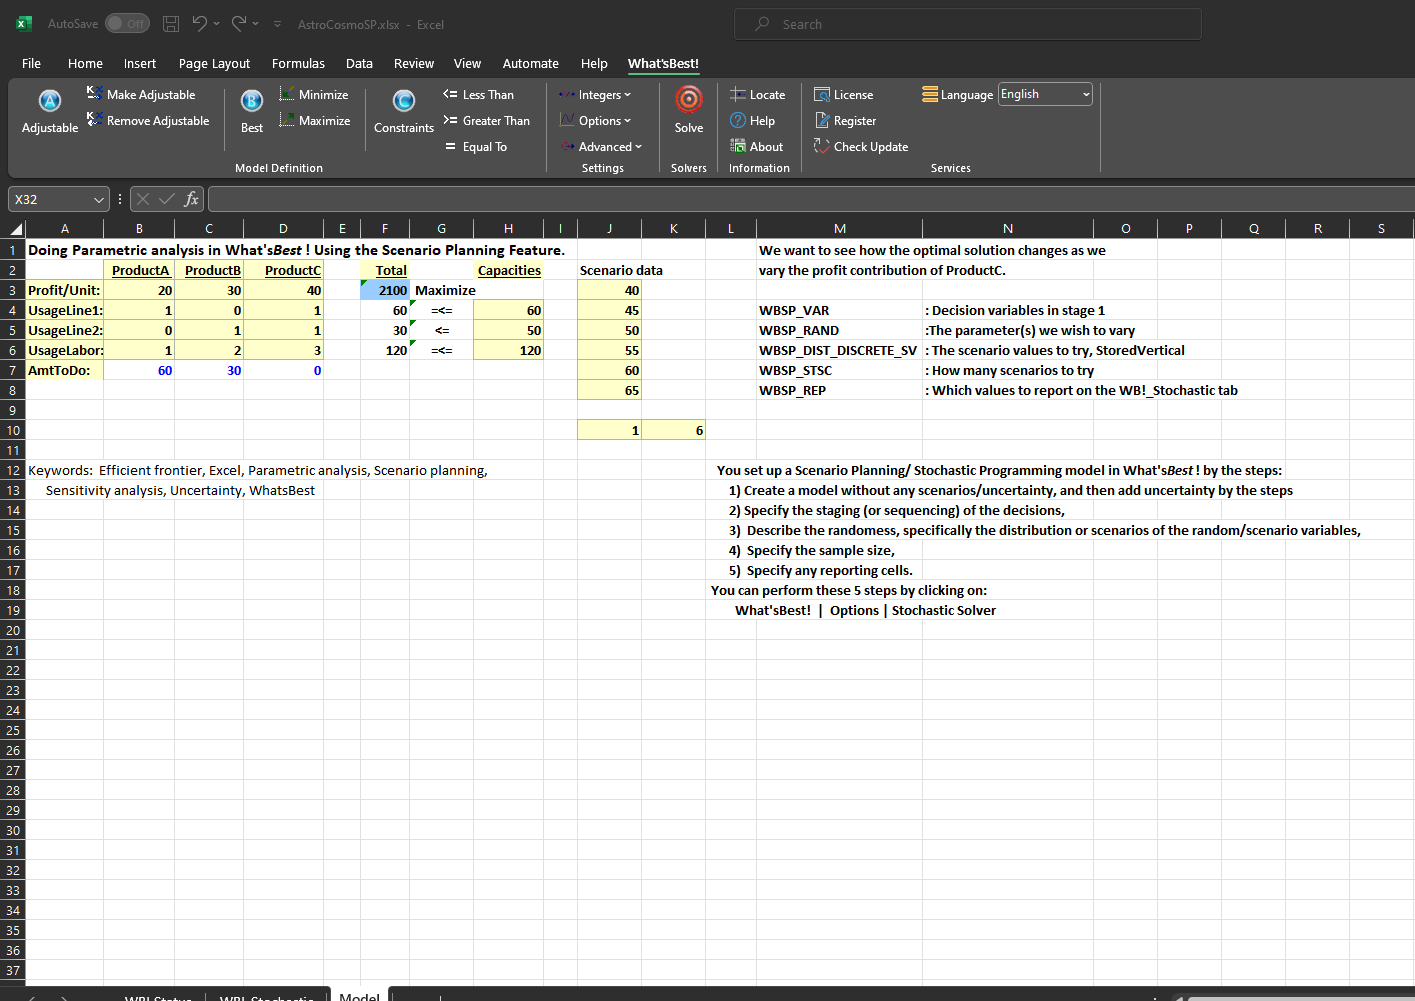
Task: Select column M header
Action: click(x=839, y=229)
